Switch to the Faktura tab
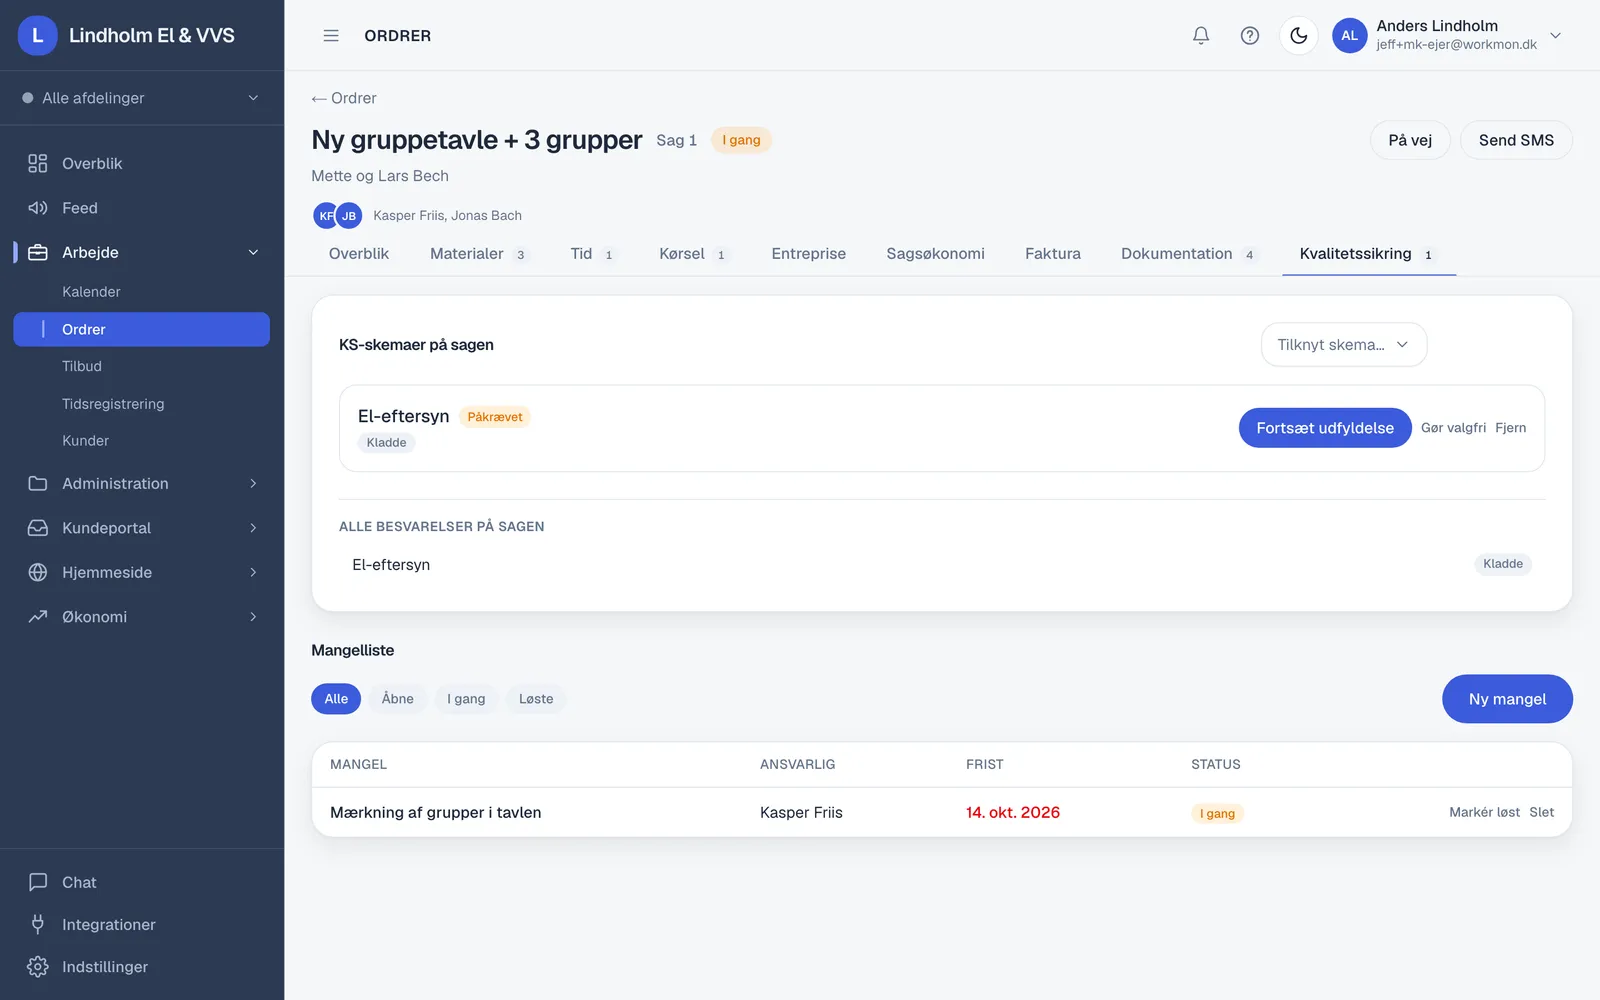 point(1053,254)
